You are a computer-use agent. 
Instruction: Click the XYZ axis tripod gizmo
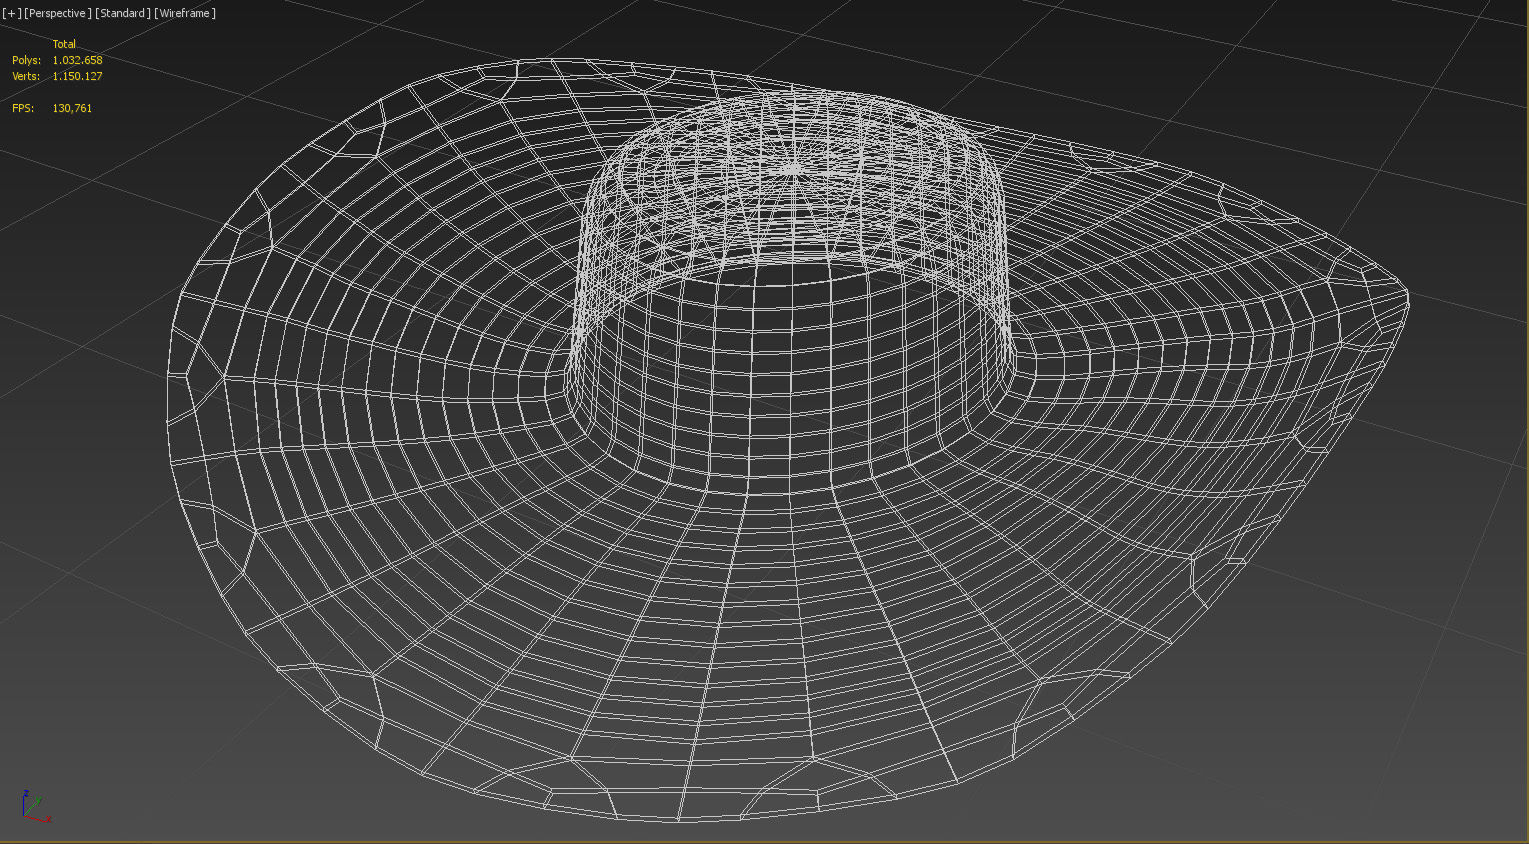click(35, 806)
